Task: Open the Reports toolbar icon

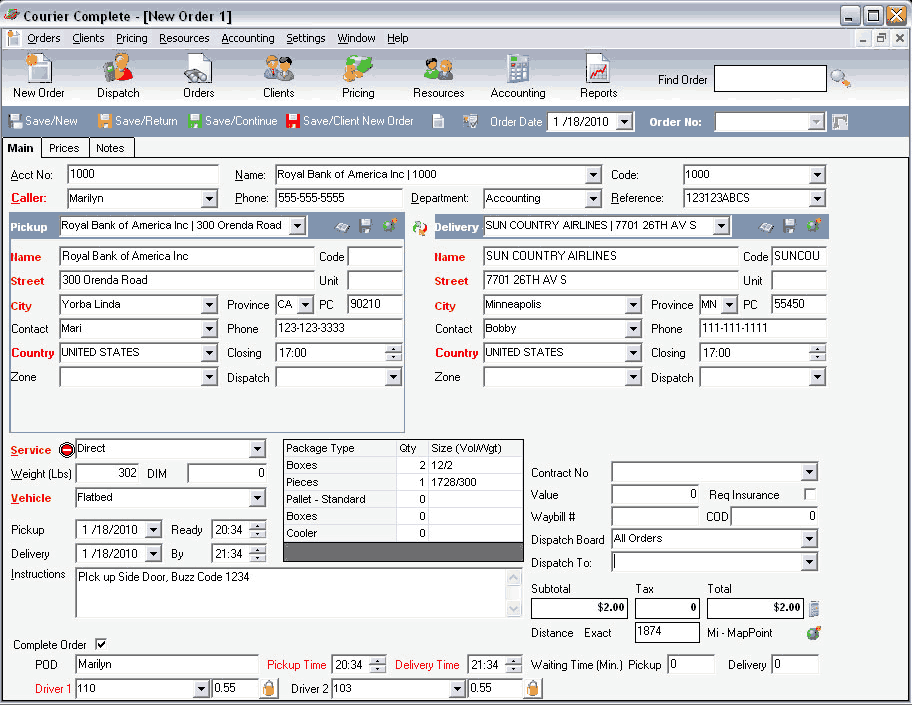Action: point(598,77)
